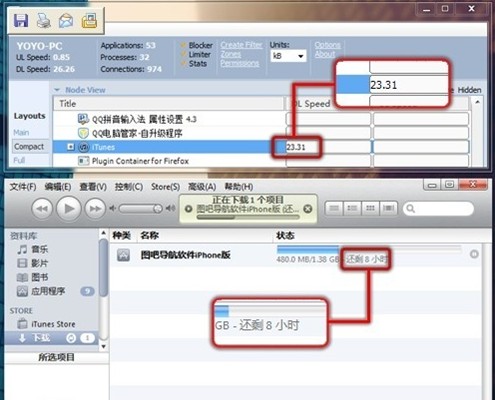
Task: Open the Store(S) menu
Action: [x=165, y=187]
